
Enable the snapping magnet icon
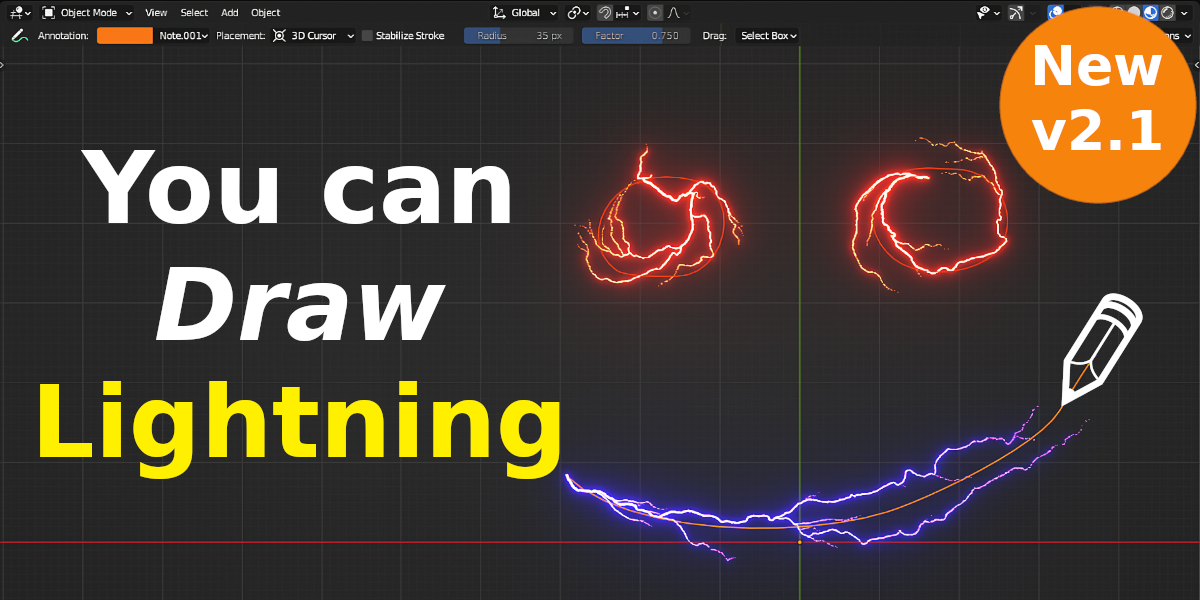[x=605, y=12]
